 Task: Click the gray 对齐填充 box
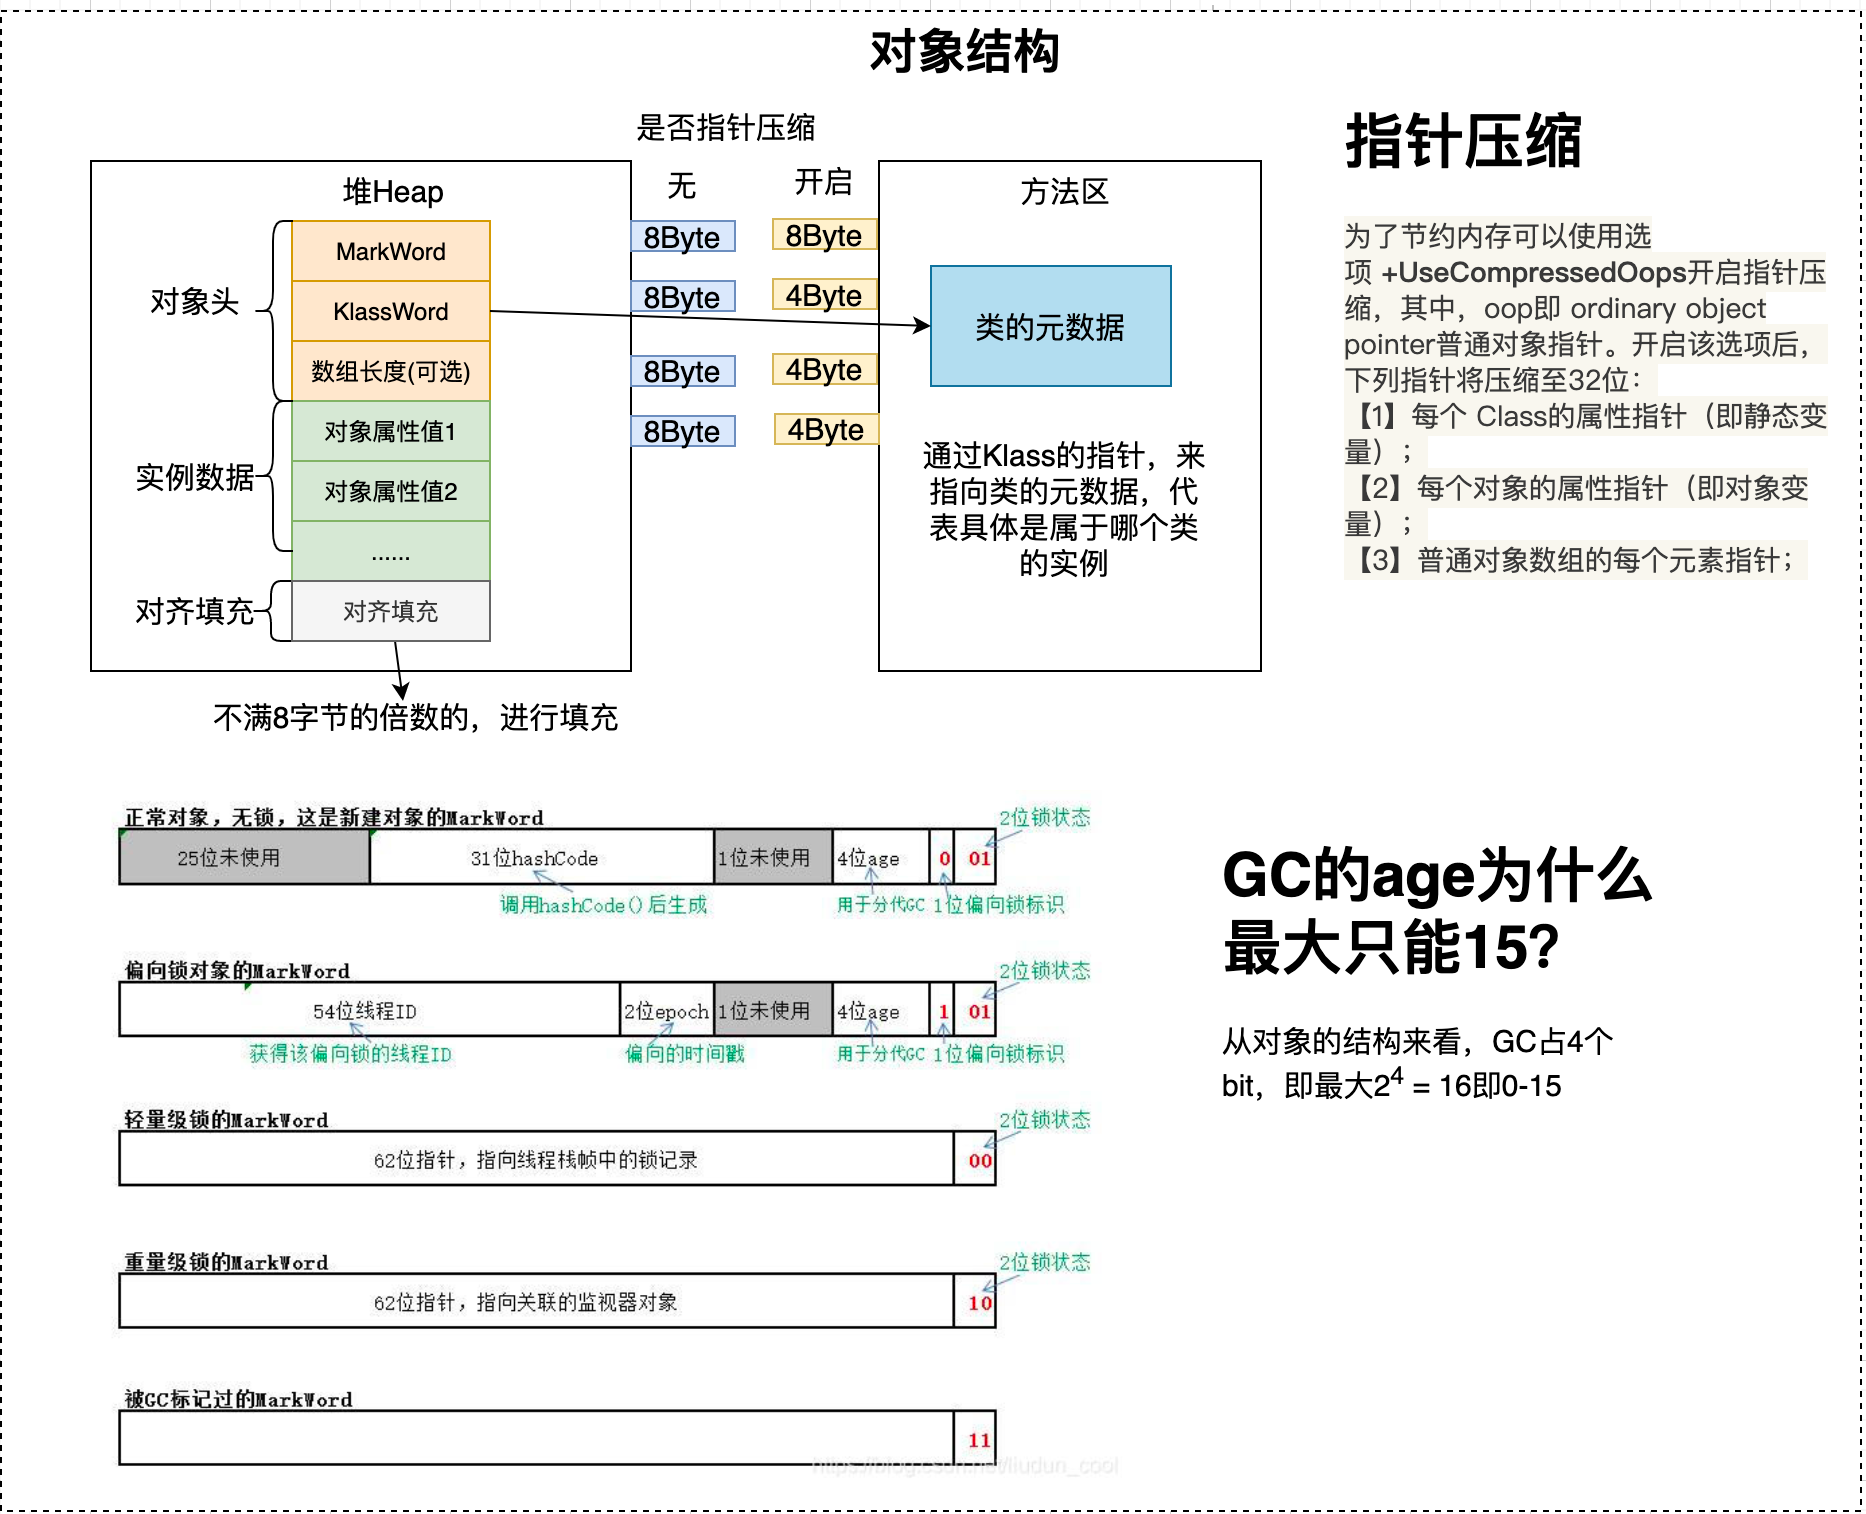click(x=391, y=611)
